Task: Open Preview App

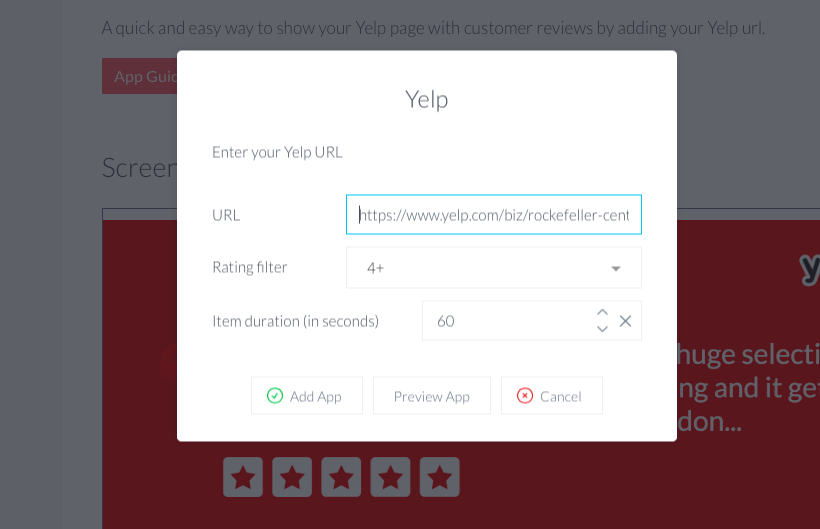Action: [x=431, y=396]
